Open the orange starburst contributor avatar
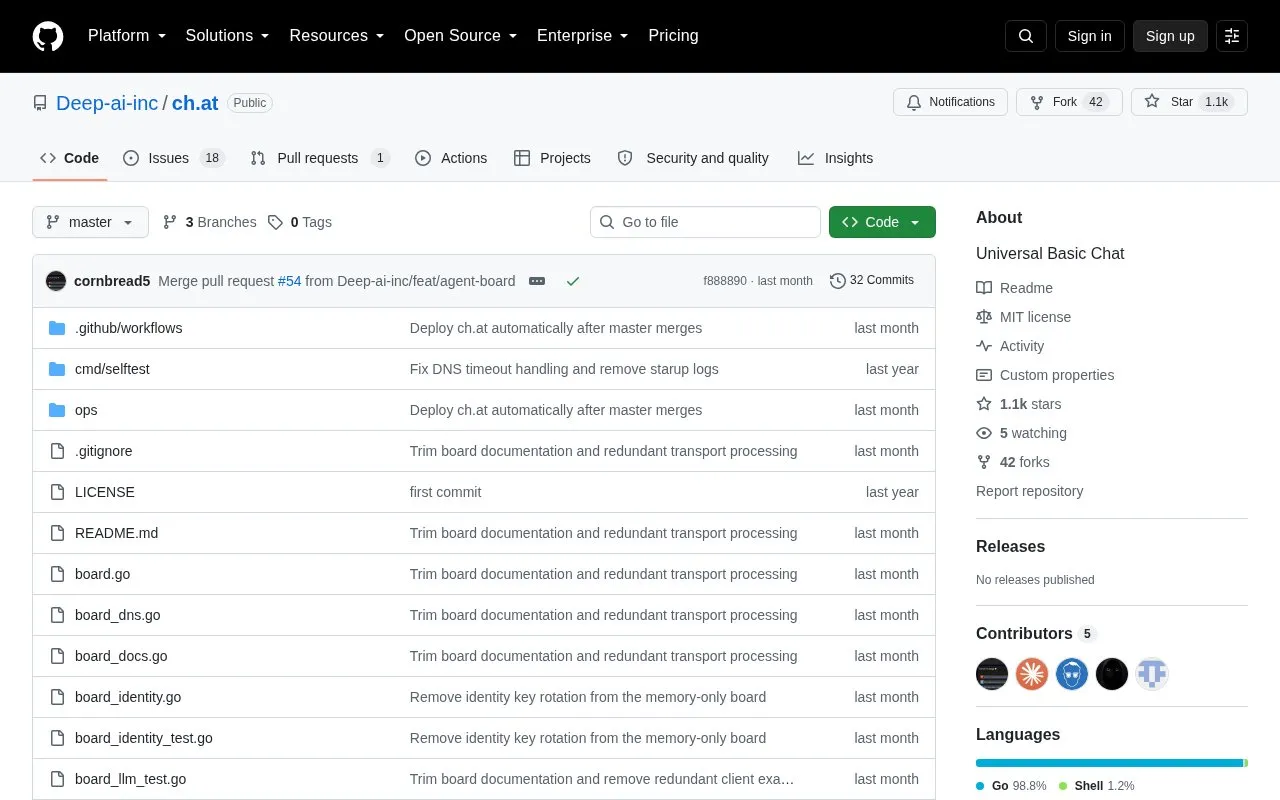 [x=1032, y=674]
